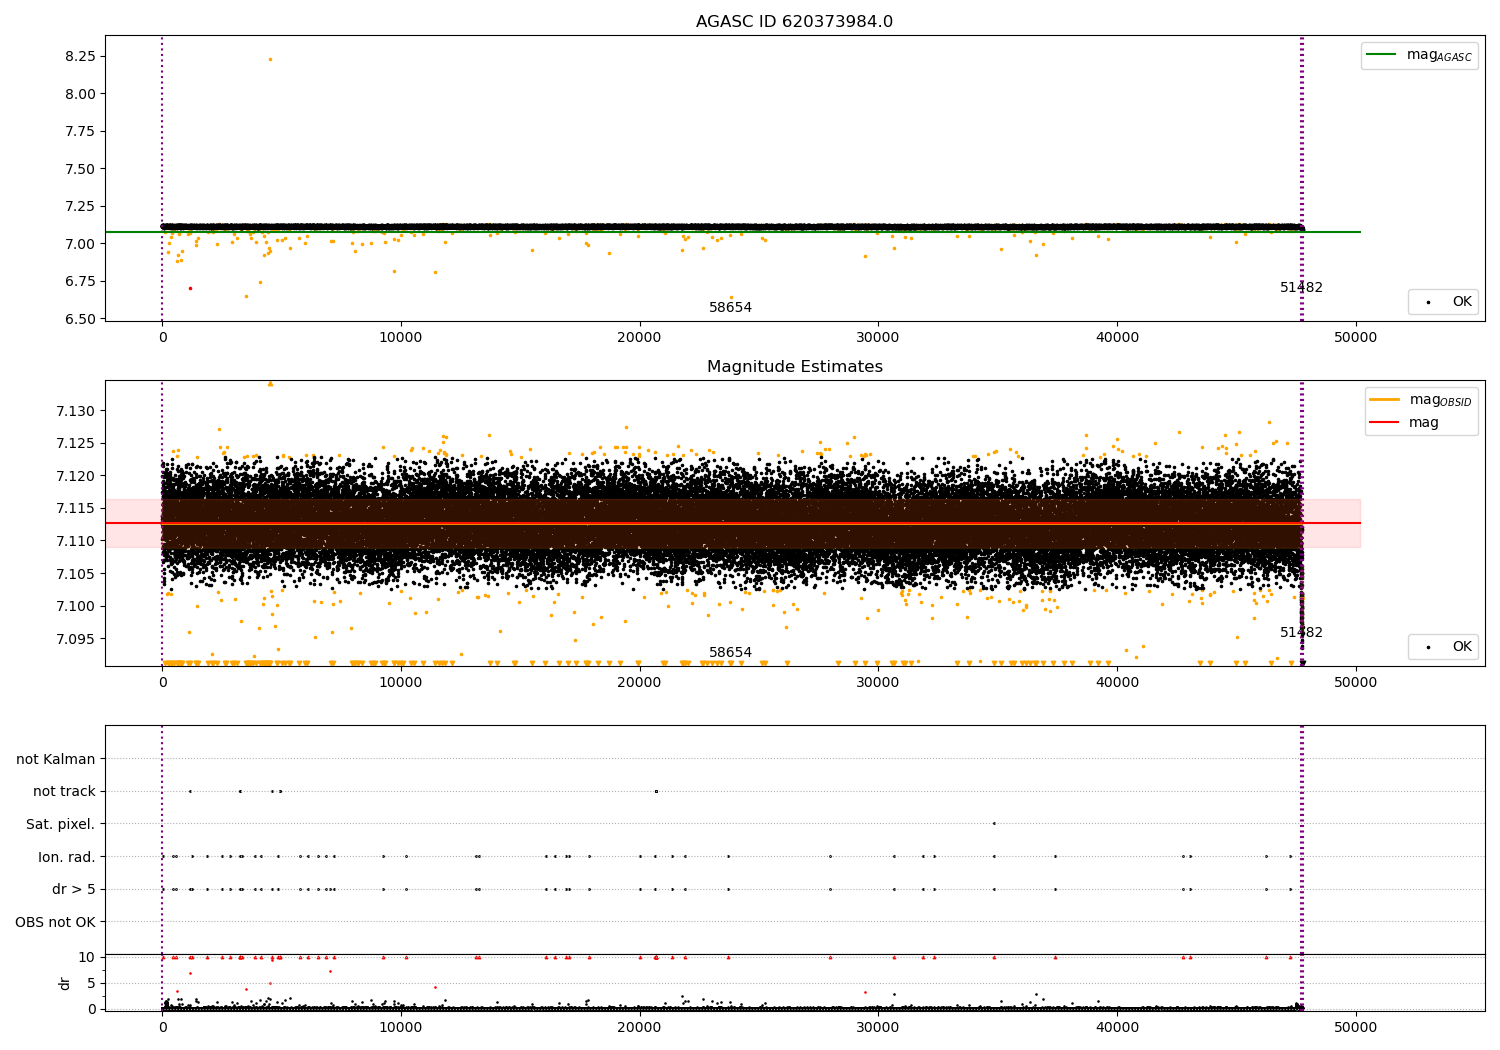Click the 50000 x-tick under the top plot

(x=1356, y=338)
